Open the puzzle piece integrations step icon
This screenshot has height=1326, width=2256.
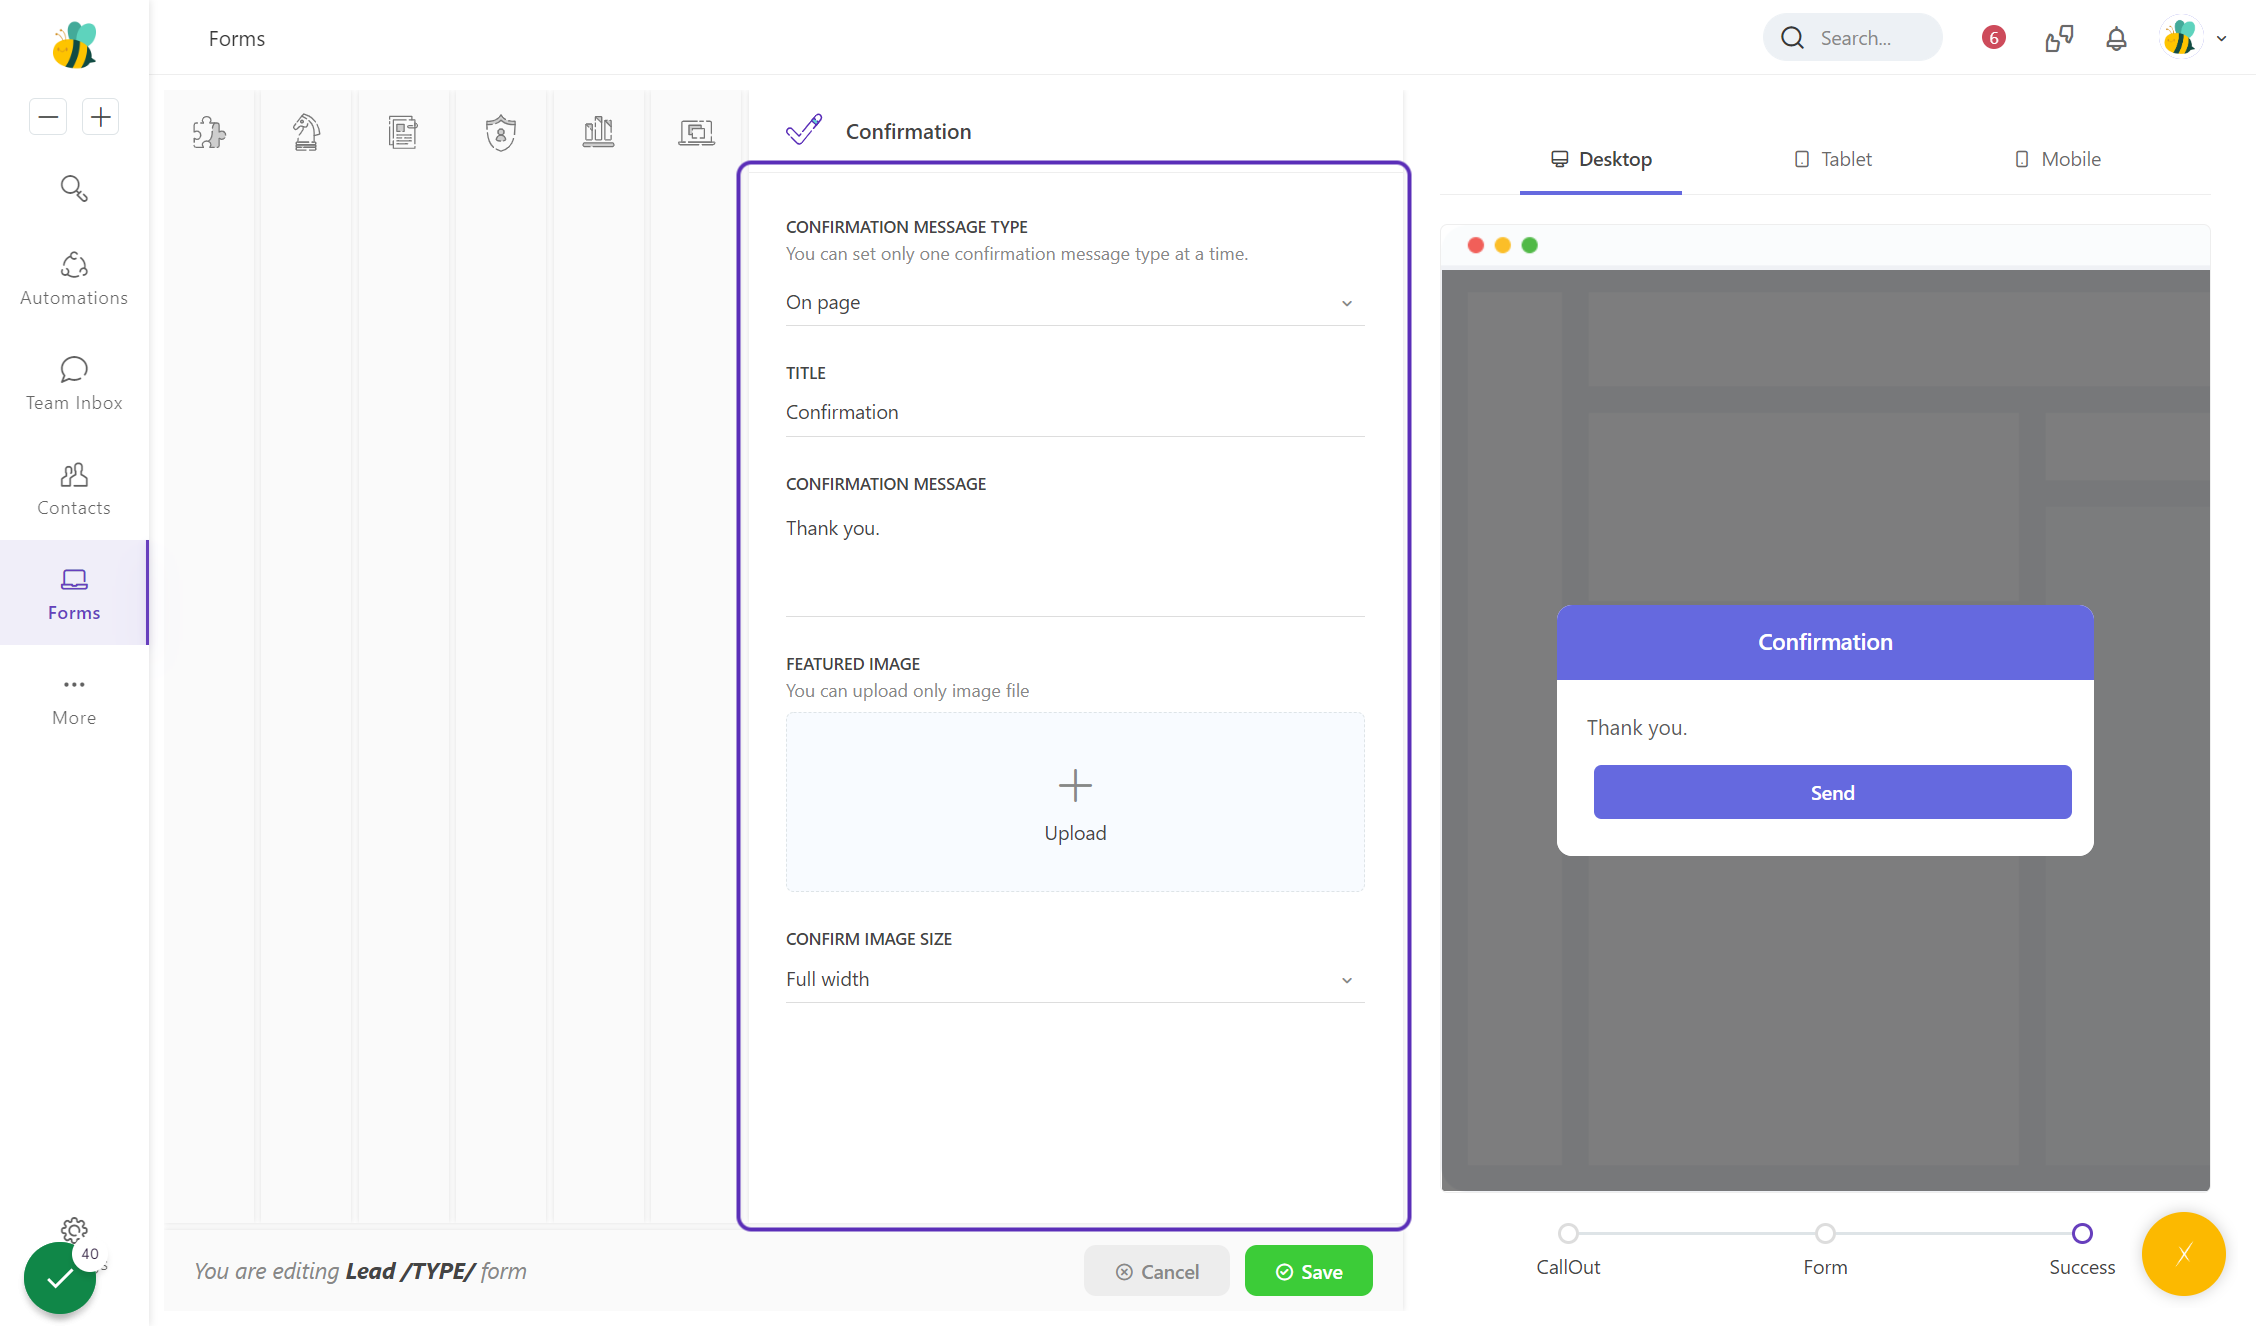pyautogui.click(x=209, y=132)
